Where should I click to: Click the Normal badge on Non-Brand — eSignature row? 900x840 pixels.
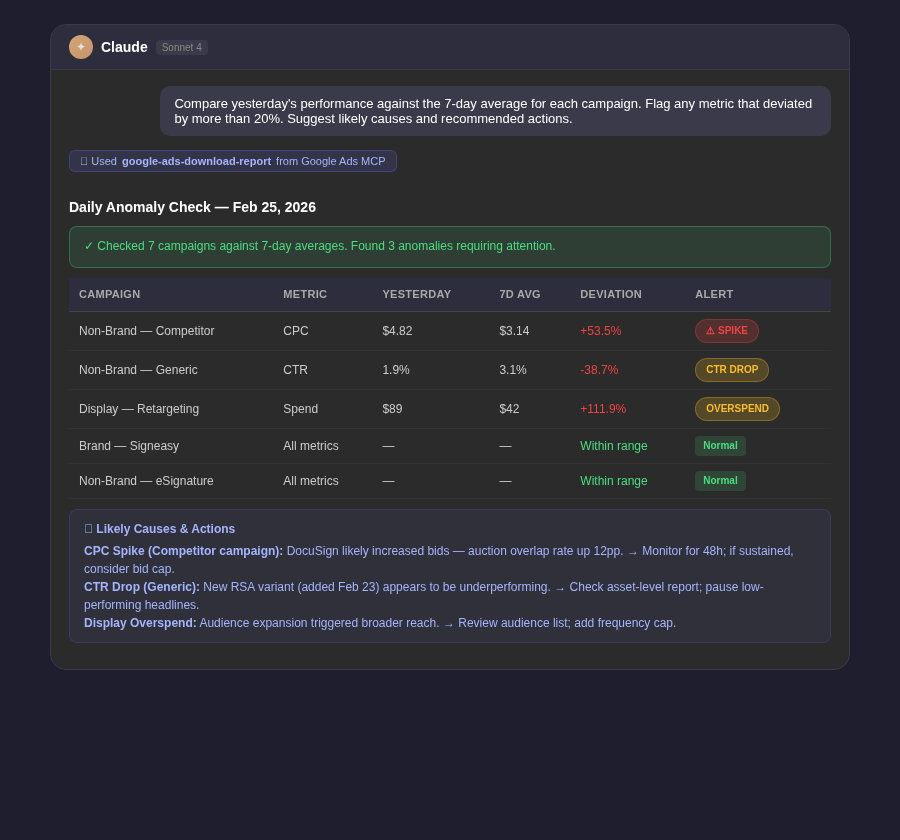pos(720,480)
